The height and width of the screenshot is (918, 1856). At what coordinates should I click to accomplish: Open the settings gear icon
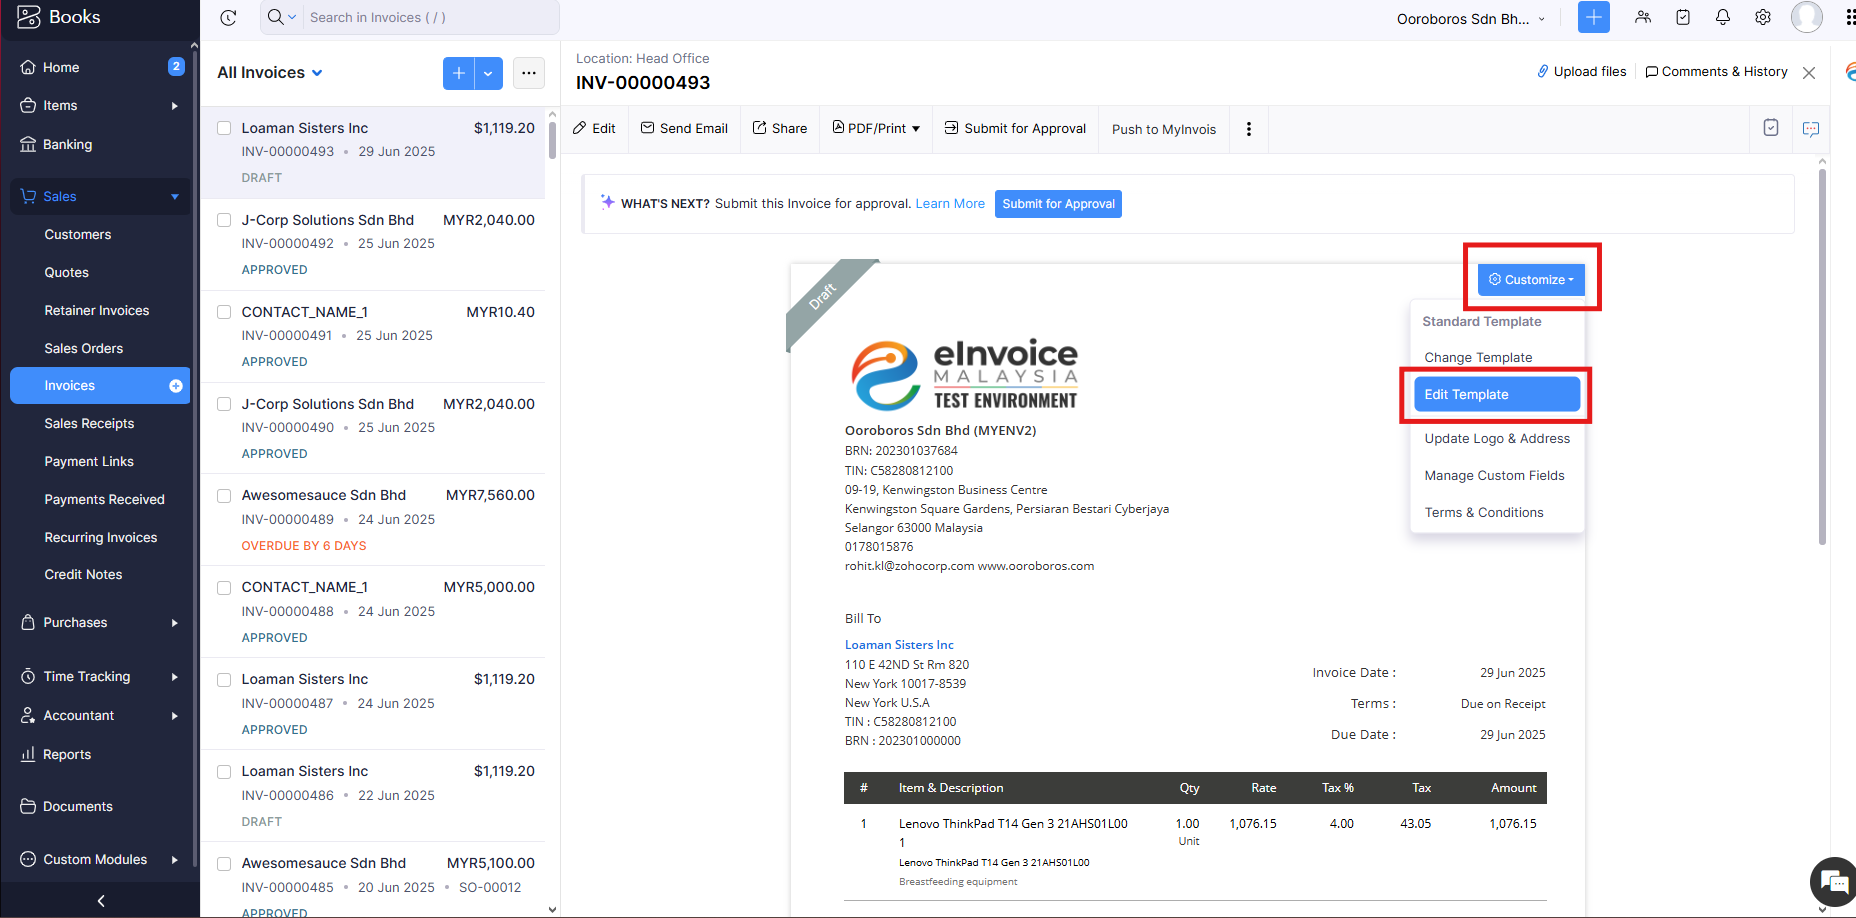pyautogui.click(x=1763, y=17)
